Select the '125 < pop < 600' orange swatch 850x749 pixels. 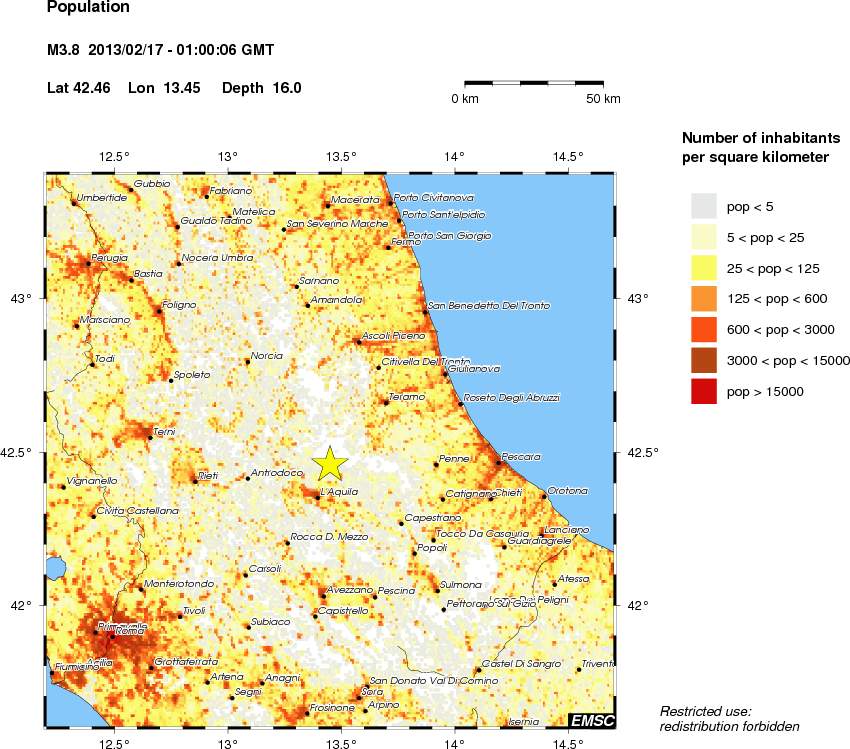pos(704,299)
